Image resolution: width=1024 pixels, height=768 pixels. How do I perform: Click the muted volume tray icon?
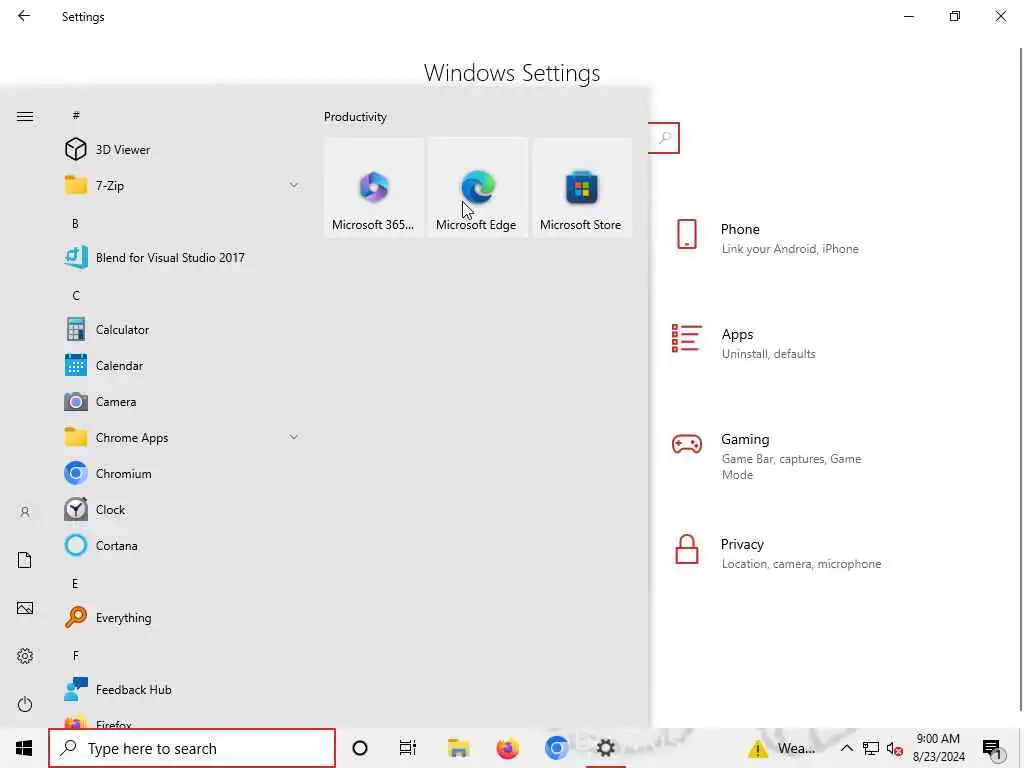click(x=895, y=749)
